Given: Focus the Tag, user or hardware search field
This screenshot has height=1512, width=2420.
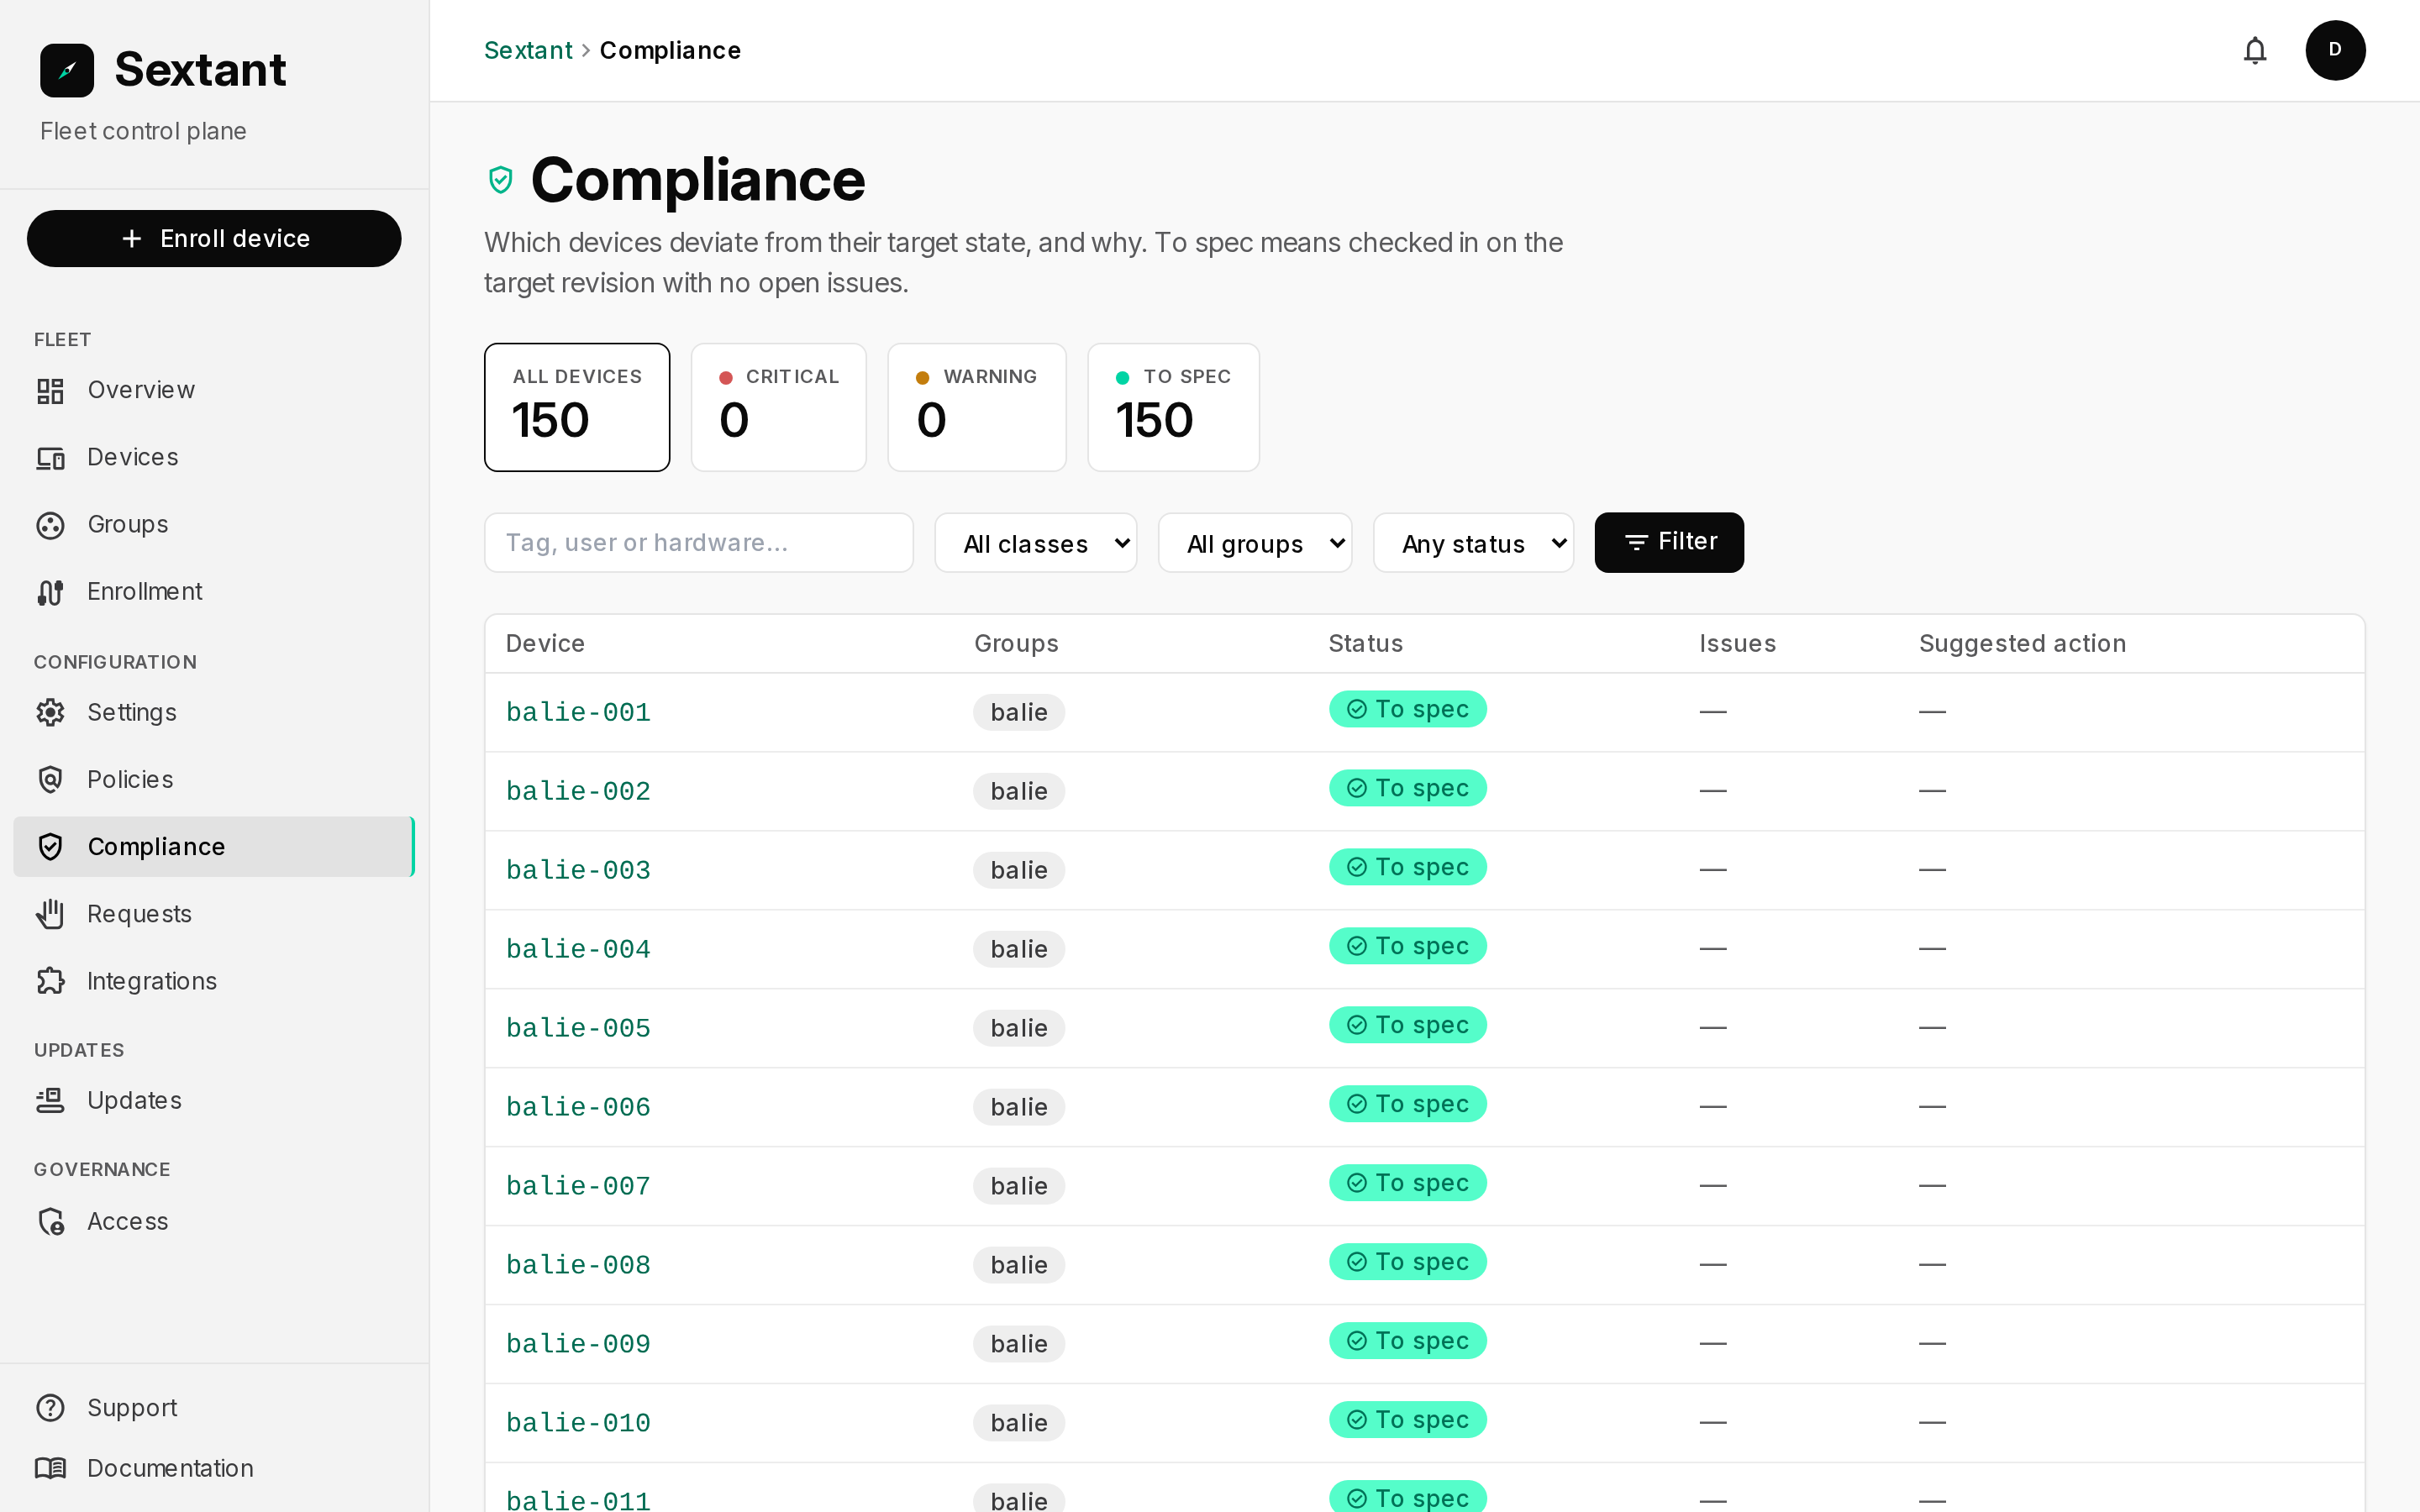Looking at the screenshot, I should (x=698, y=543).
